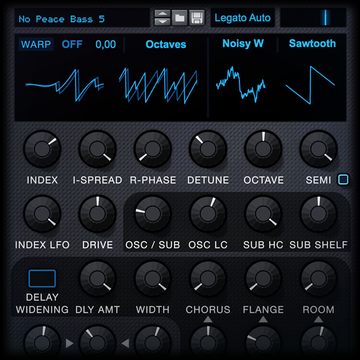Click the right-pointing arrow between bottom knobs
360x360 pixels.
(70, 343)
